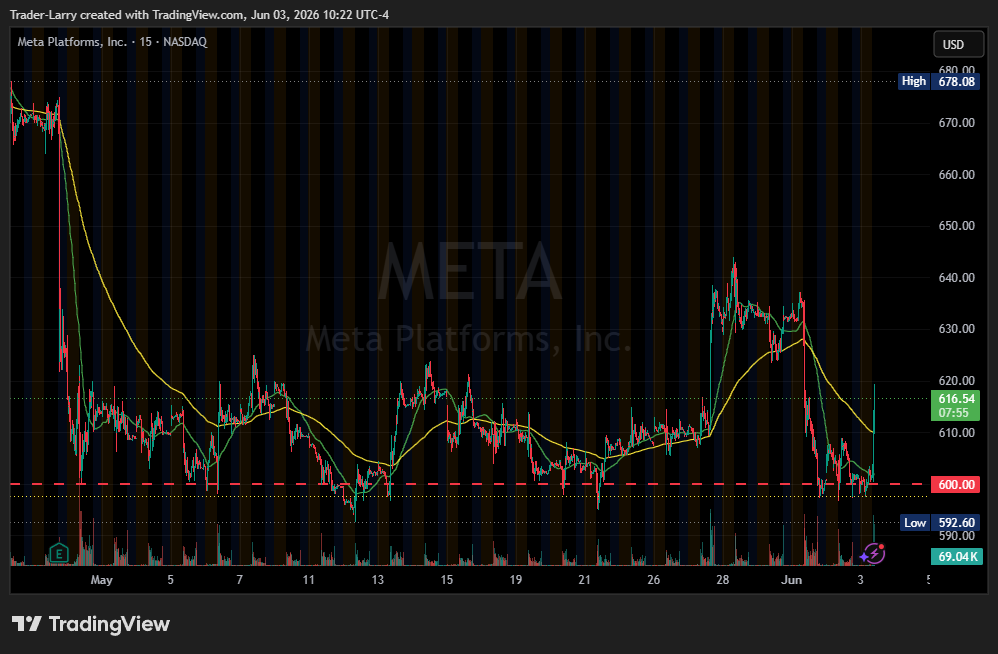Click the 620.00 price axis label
This screenshot has width=998, height=654.
(957, 380)
